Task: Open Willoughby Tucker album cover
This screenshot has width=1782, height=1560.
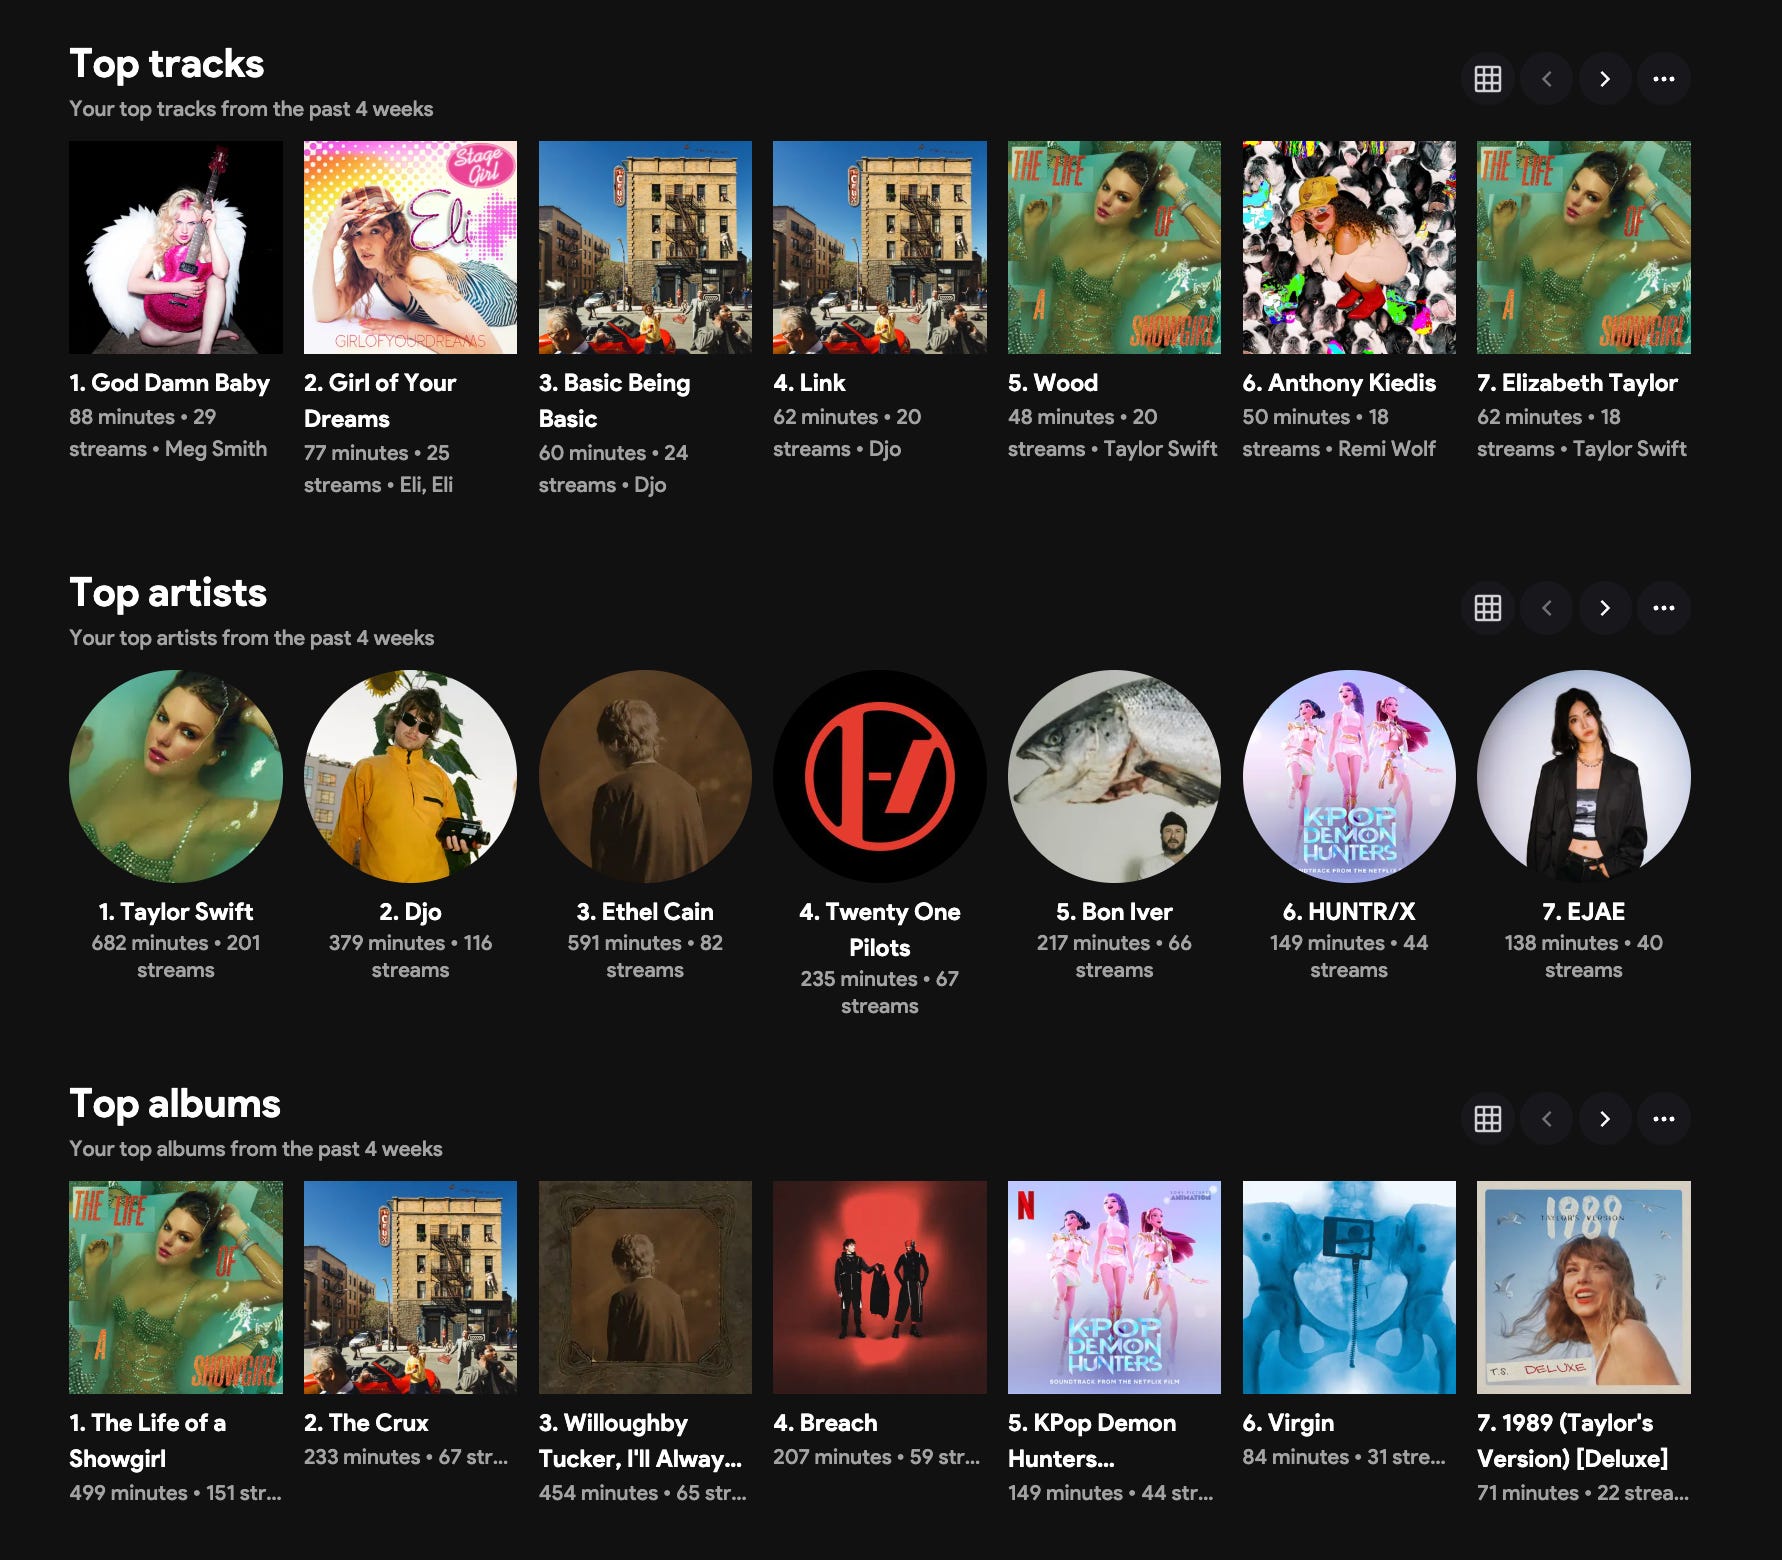Action: coord(645,1287)
